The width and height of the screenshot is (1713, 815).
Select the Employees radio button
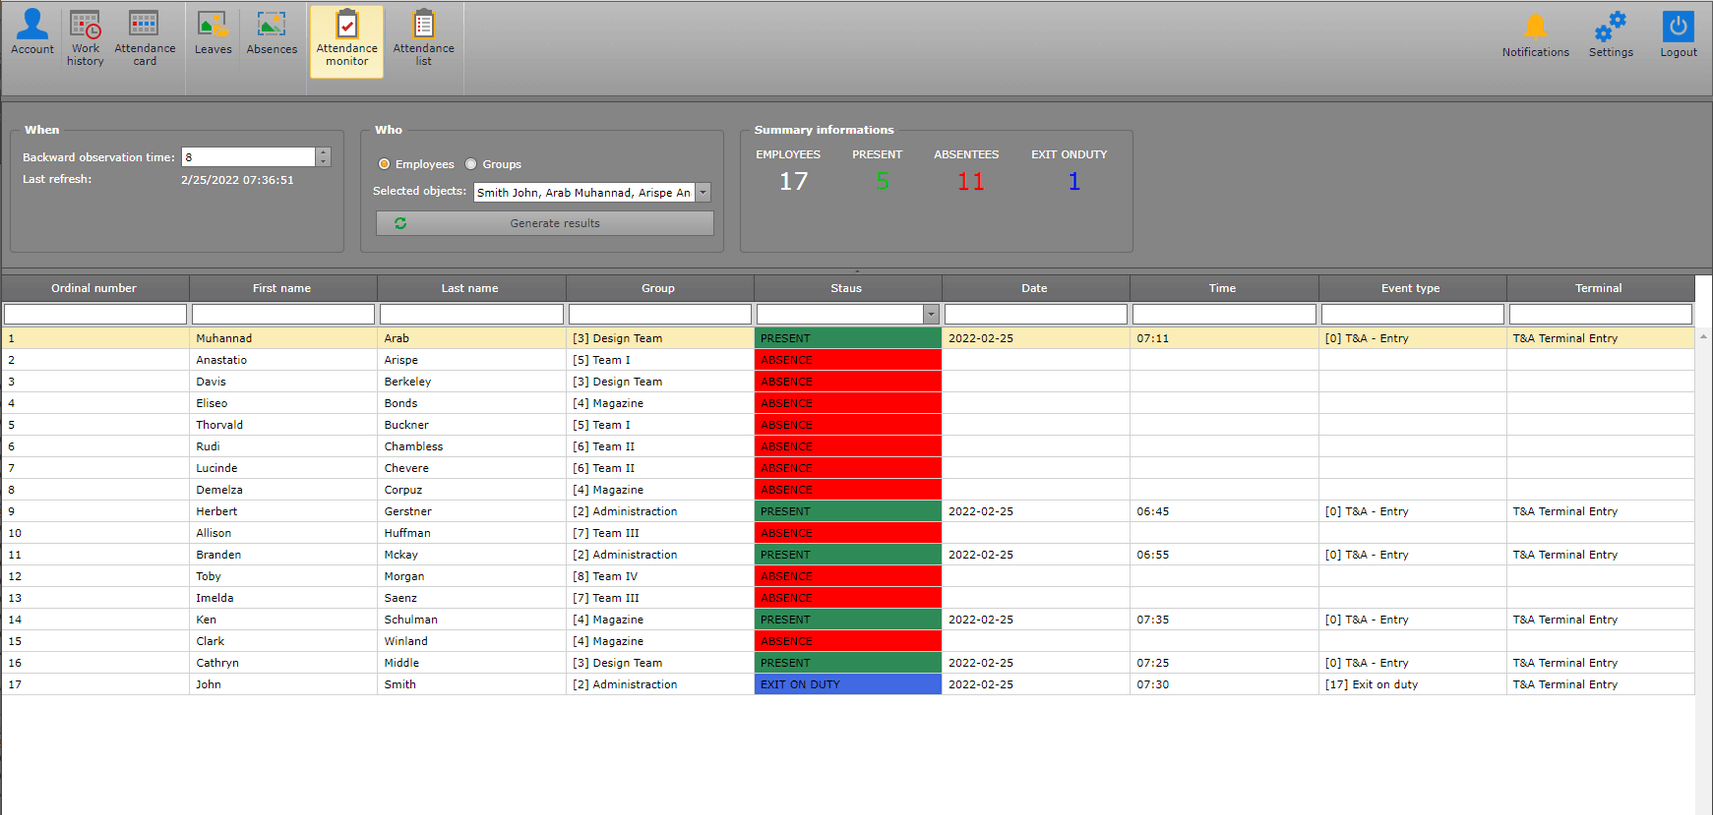(x=384, y=164)
